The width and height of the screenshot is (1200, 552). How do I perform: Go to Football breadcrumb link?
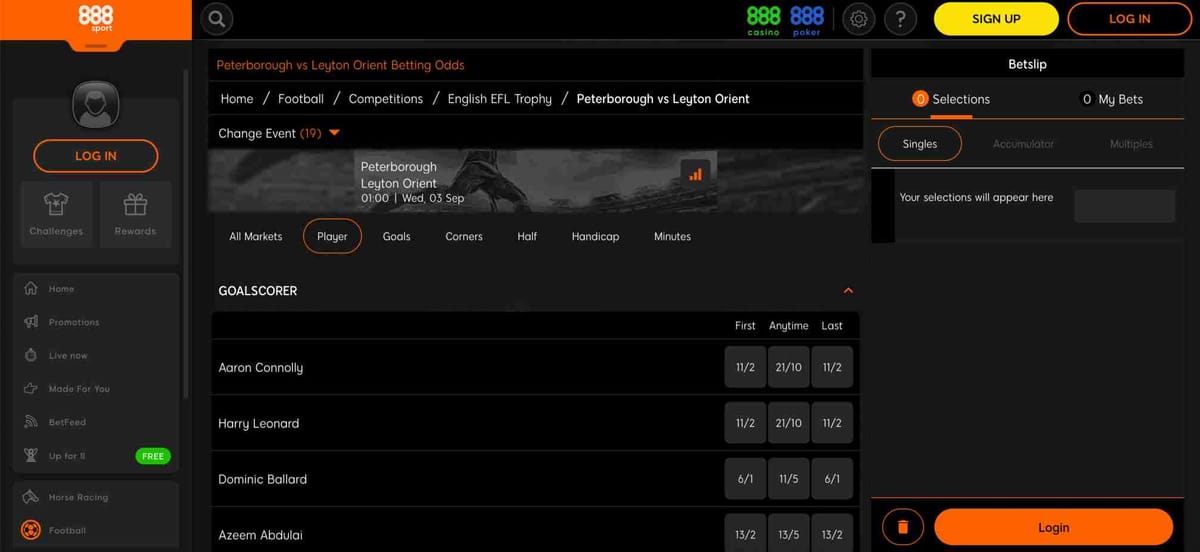point(301,99)
